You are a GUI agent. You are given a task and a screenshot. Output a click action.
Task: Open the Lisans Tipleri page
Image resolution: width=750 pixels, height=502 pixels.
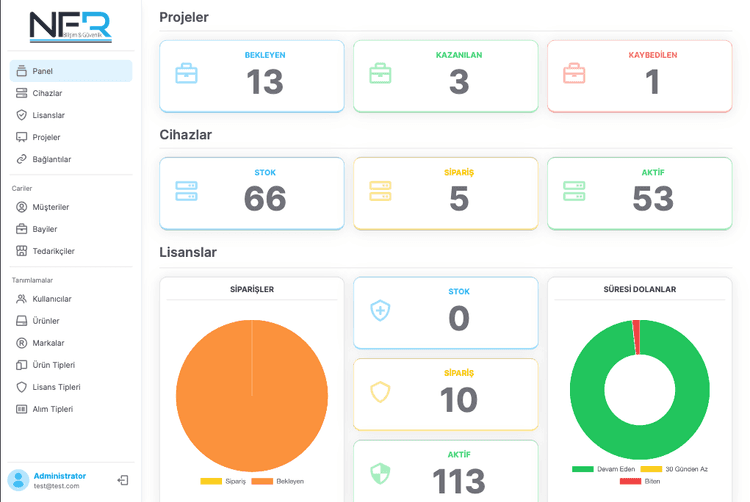click(x=56, y=387)
